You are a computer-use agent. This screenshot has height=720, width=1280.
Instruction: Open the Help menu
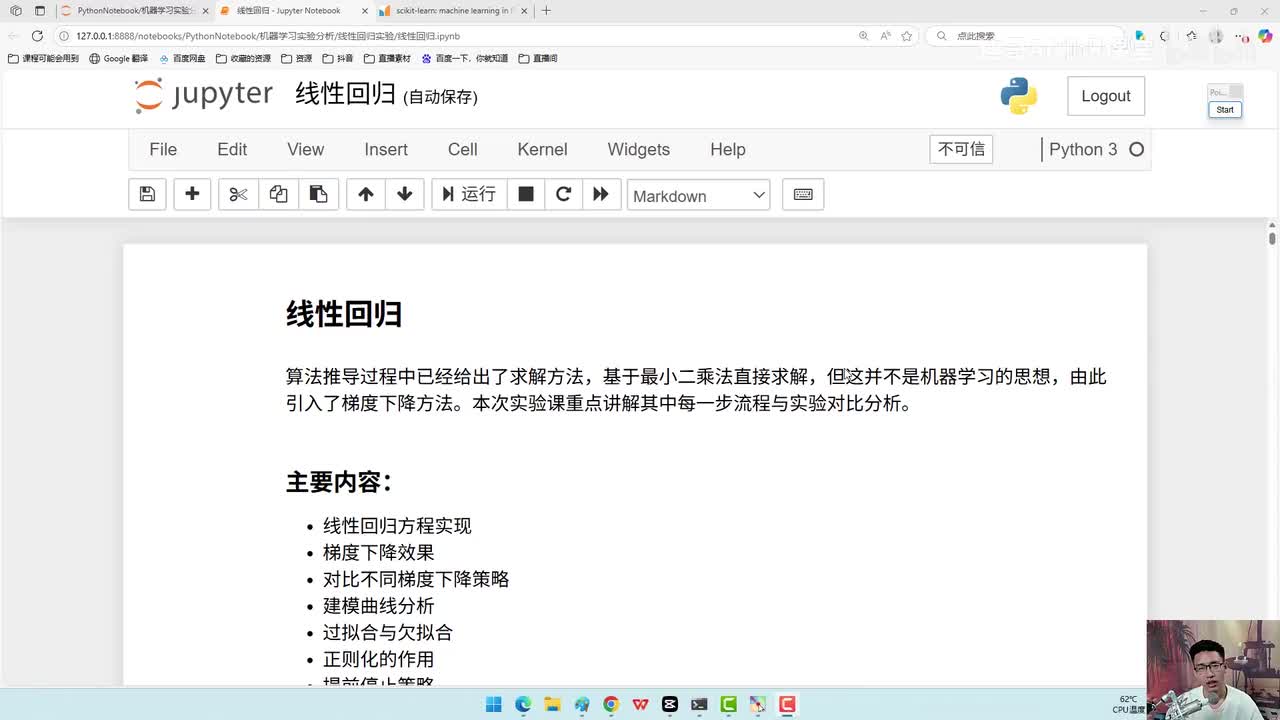(x=728, y=149)
